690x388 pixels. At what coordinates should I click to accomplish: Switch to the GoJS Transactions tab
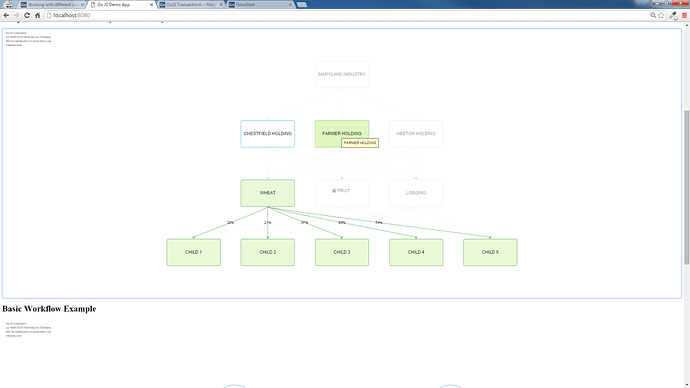tap(191, 4)
